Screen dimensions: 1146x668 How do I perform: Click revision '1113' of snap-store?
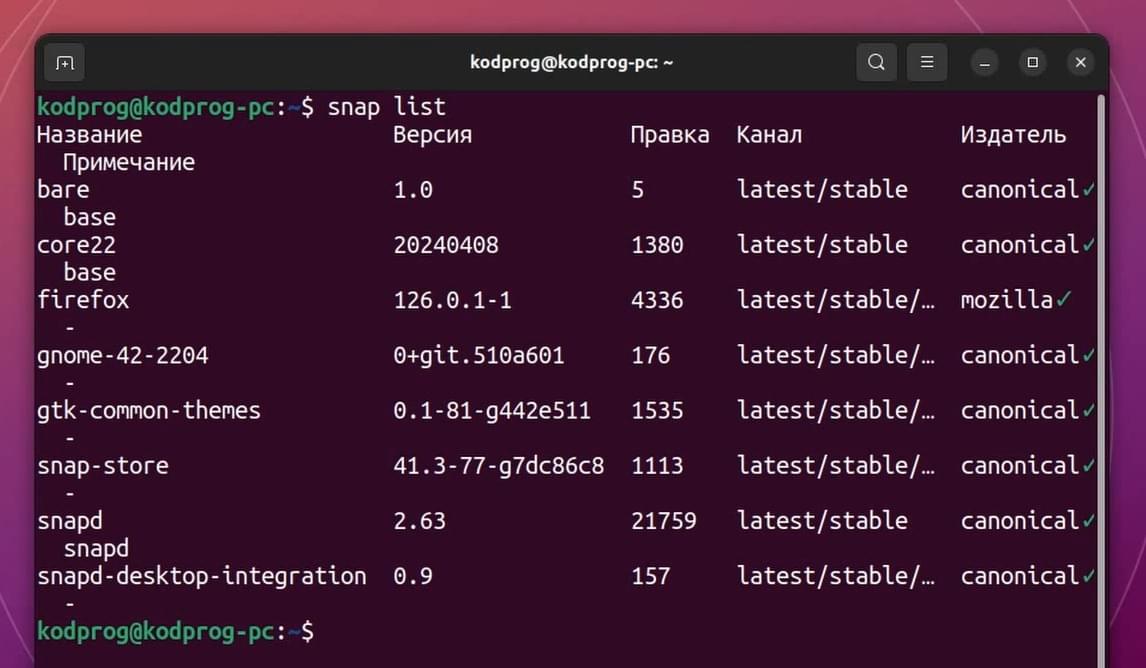[x=657, y=466]
